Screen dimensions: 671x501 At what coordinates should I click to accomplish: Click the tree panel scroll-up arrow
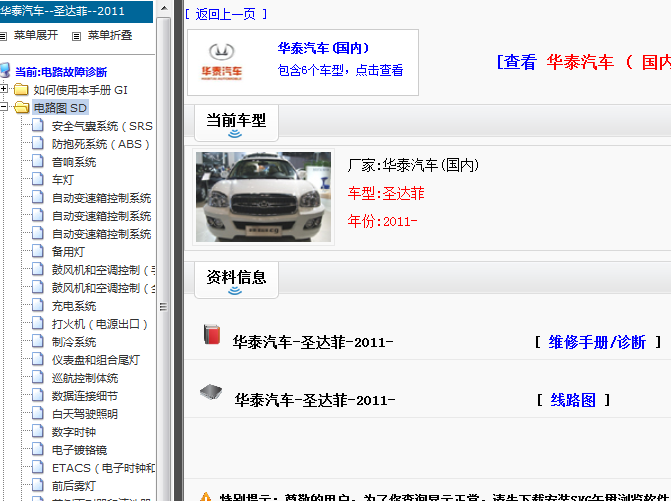(x=164, y=8)
